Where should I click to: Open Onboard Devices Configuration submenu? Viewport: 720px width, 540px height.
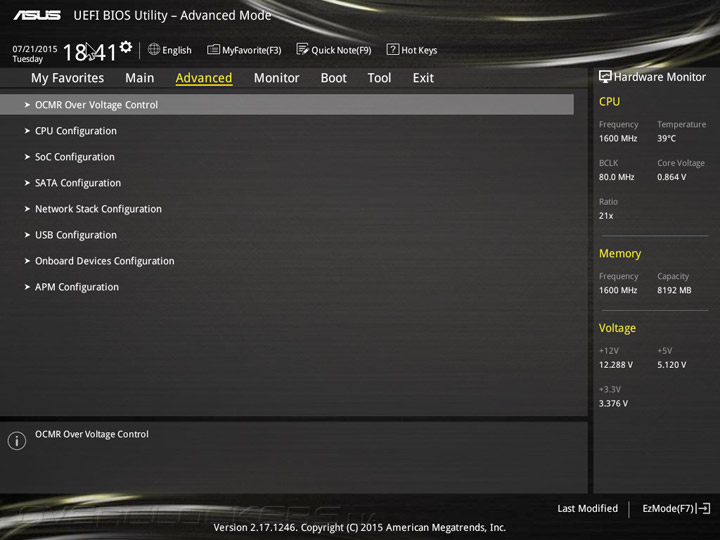pos(105,261)
